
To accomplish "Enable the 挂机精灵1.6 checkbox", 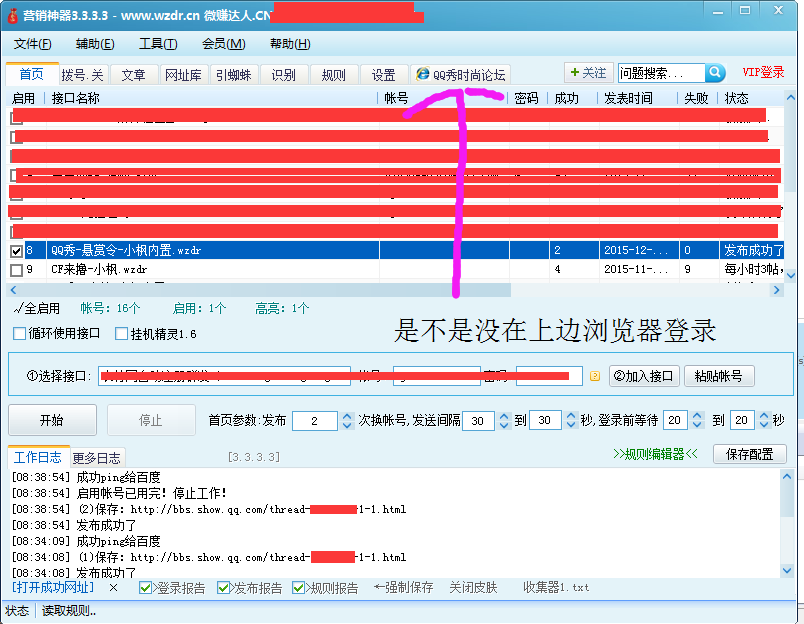I will (122, 334).
